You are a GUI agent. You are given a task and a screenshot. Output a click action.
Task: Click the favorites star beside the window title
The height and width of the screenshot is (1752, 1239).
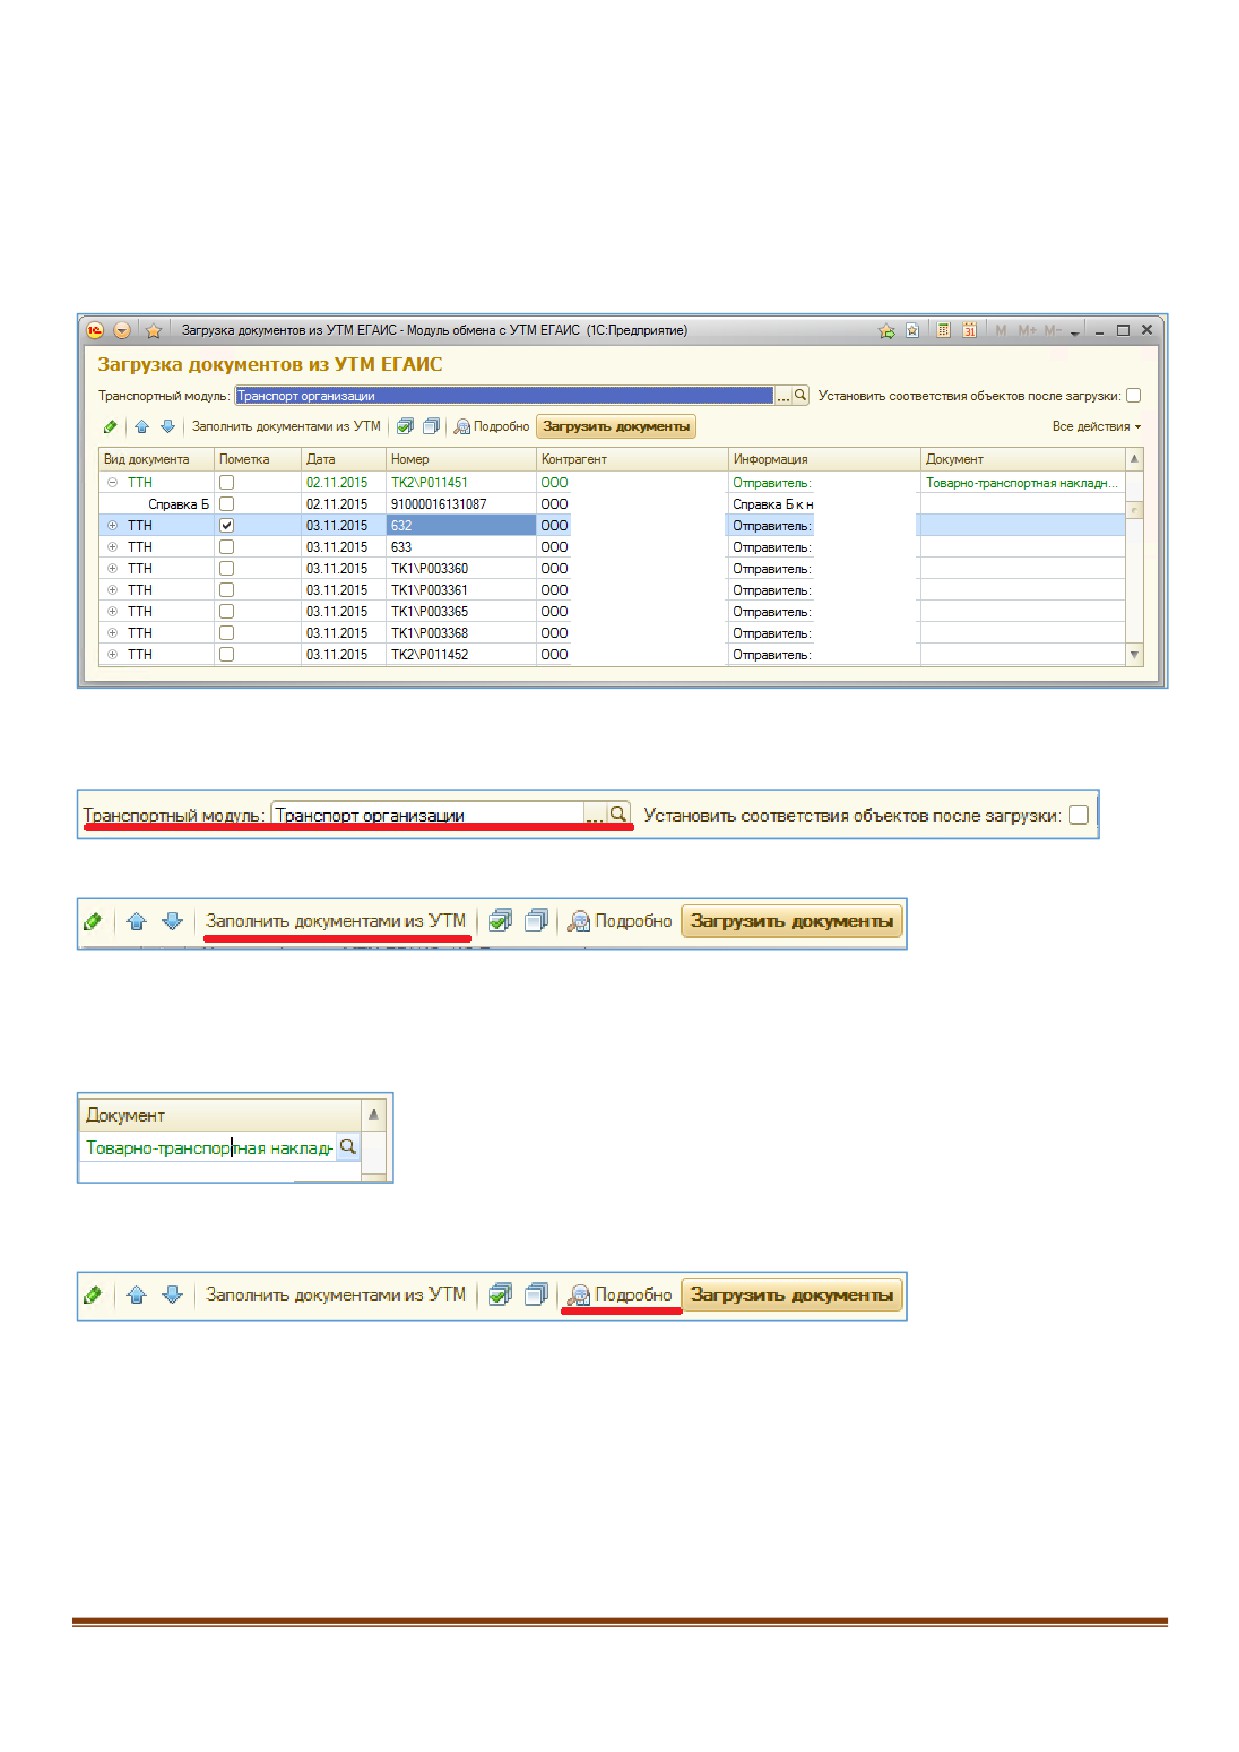click(154, 330)
